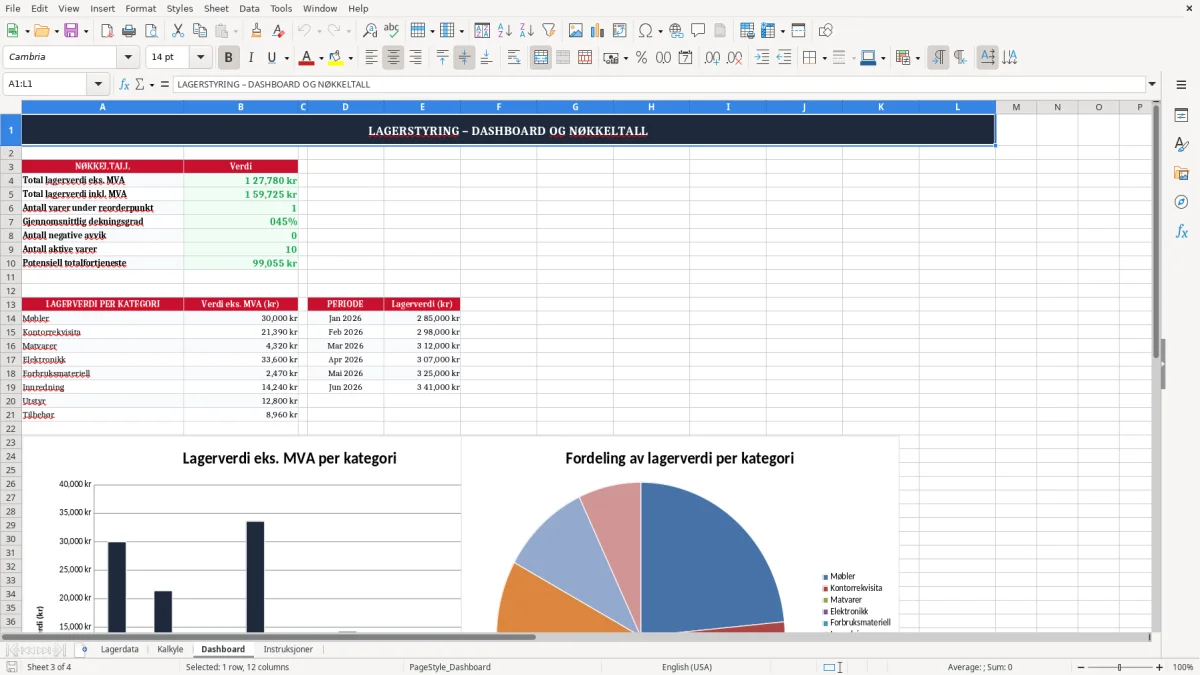Viewport: 1200px width, 675px height.
Task: Click the zoom-in plus button
Action: [x=1159, y=667]
